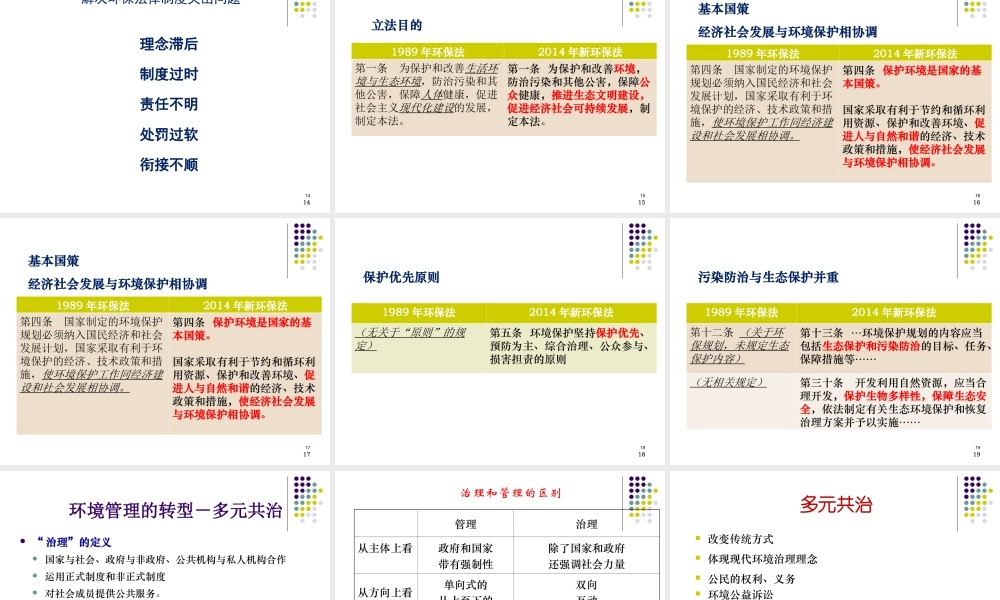Click the 污染防治与生态保护并重 title
This screenshot has width=1000, height=600.
768,277
